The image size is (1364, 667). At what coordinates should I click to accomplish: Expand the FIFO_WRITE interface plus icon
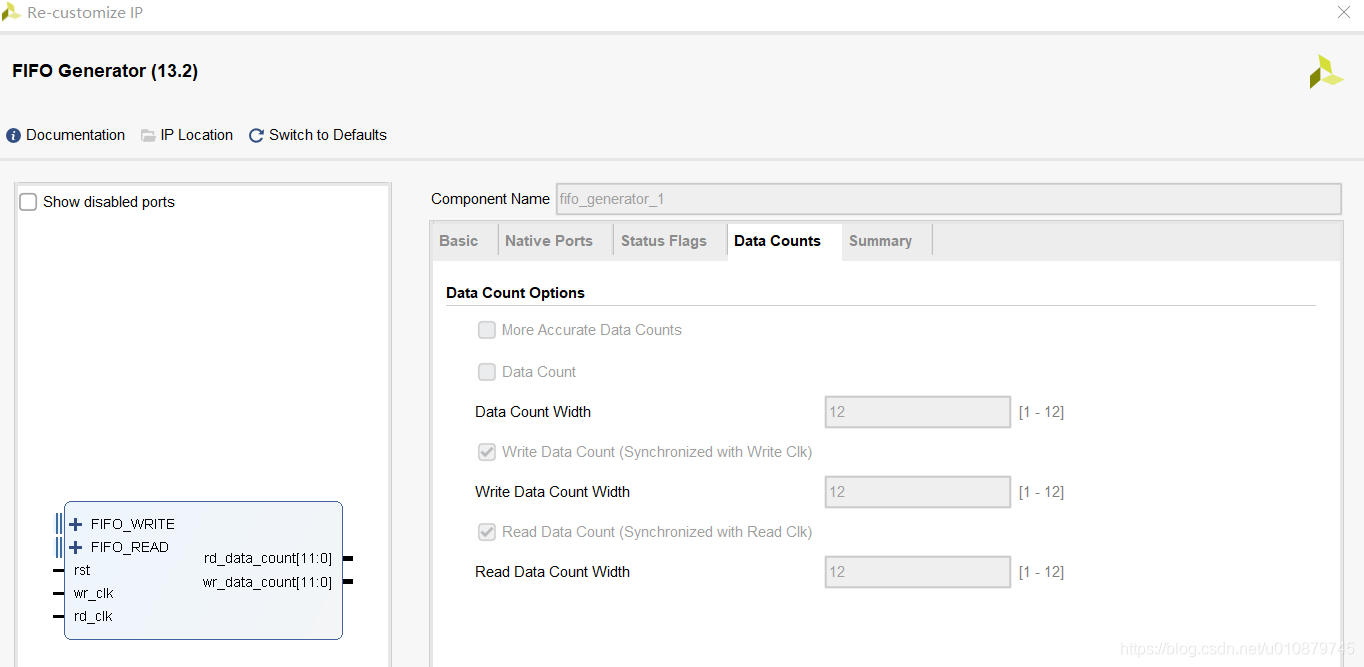tap(76, 524)
